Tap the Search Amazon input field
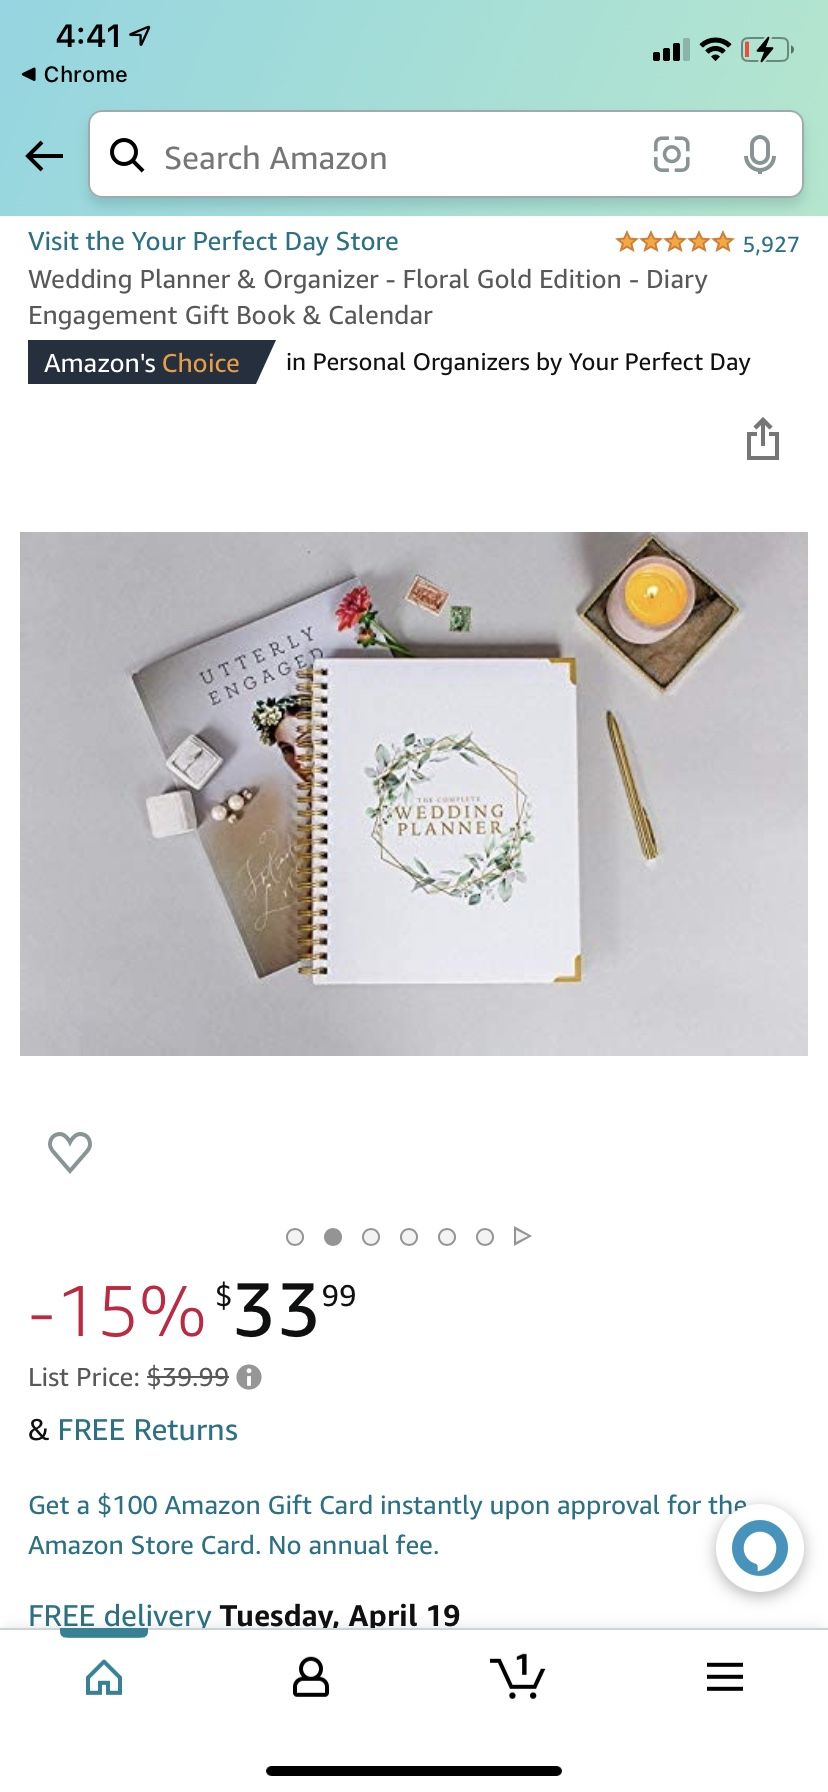 click(400, 157)
